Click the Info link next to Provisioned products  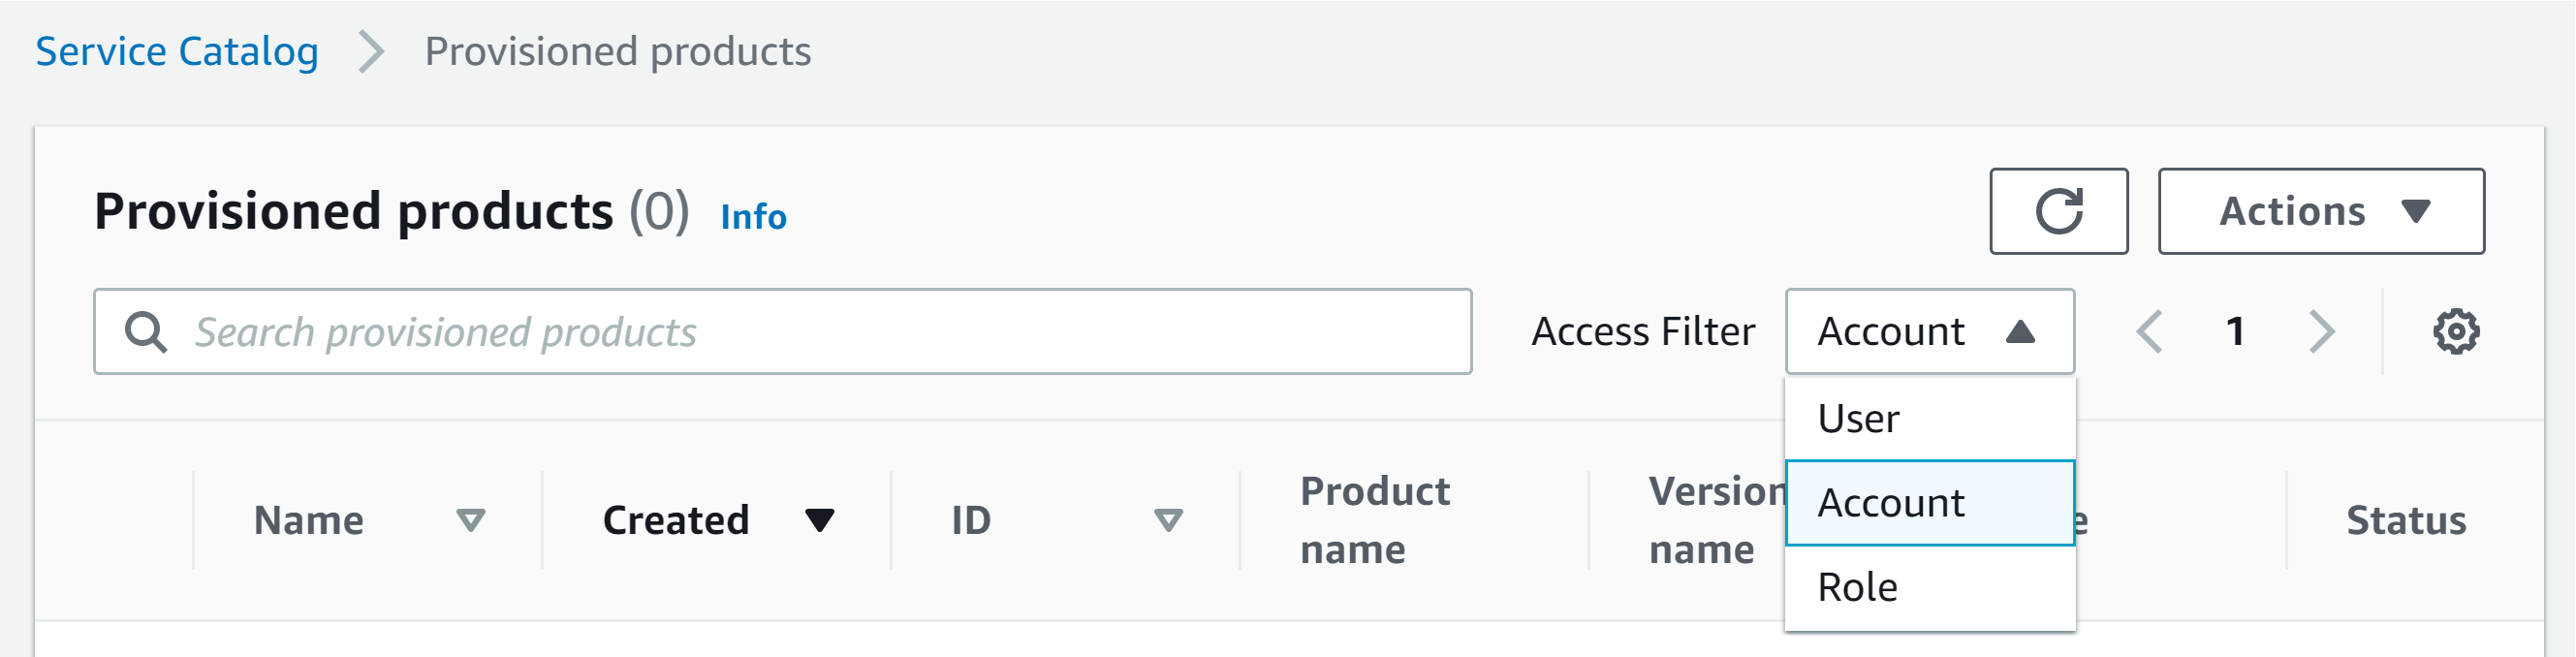(x=752, y=217)
